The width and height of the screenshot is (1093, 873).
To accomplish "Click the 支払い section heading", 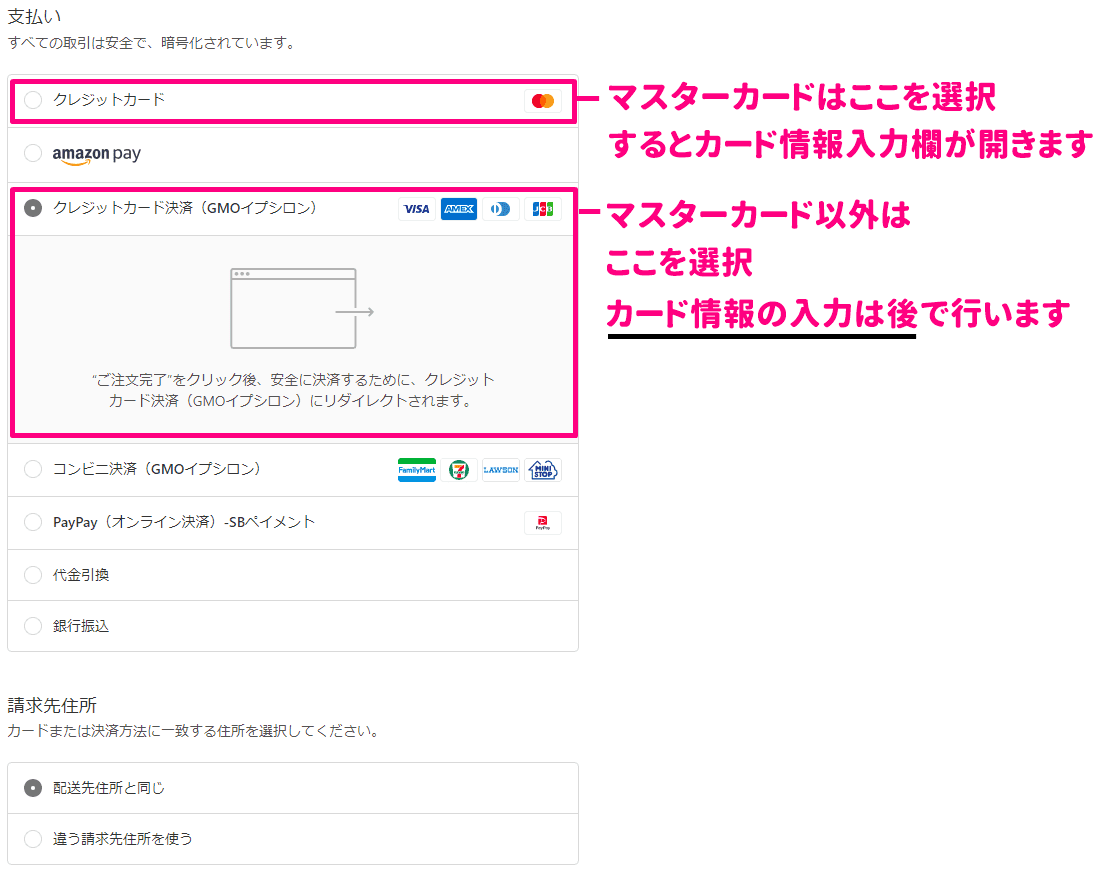I will coord(34,17).
